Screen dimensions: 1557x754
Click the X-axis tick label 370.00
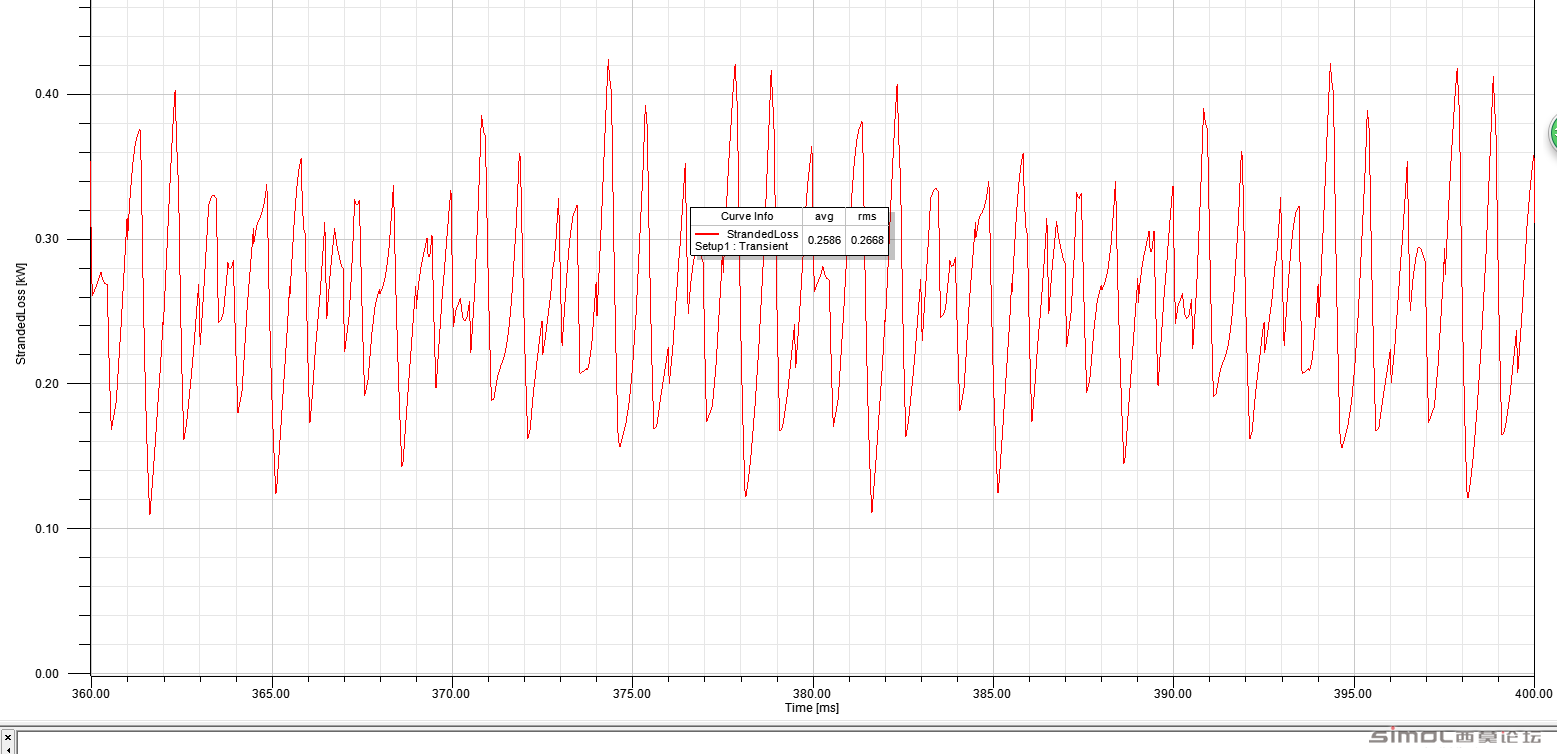(x=451, y=693)
